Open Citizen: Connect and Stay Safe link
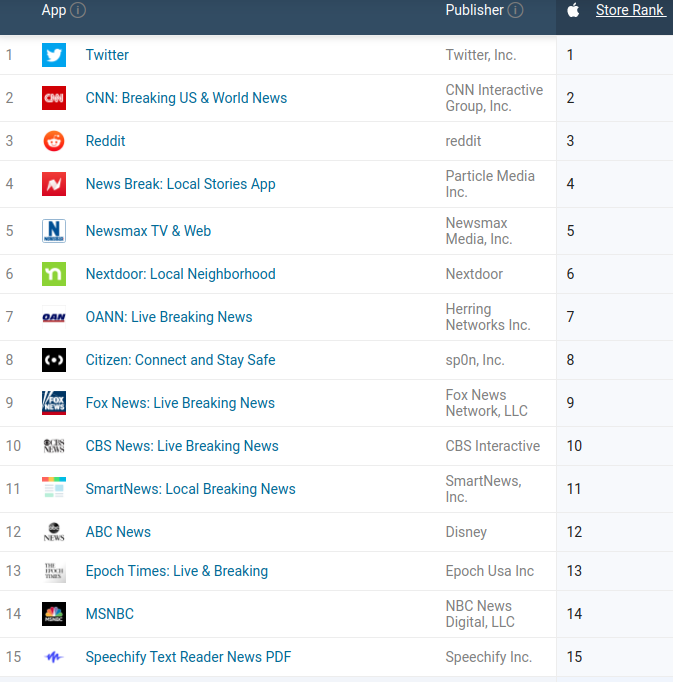The width and height of the screenshot is (673, 682). [181, 360]
